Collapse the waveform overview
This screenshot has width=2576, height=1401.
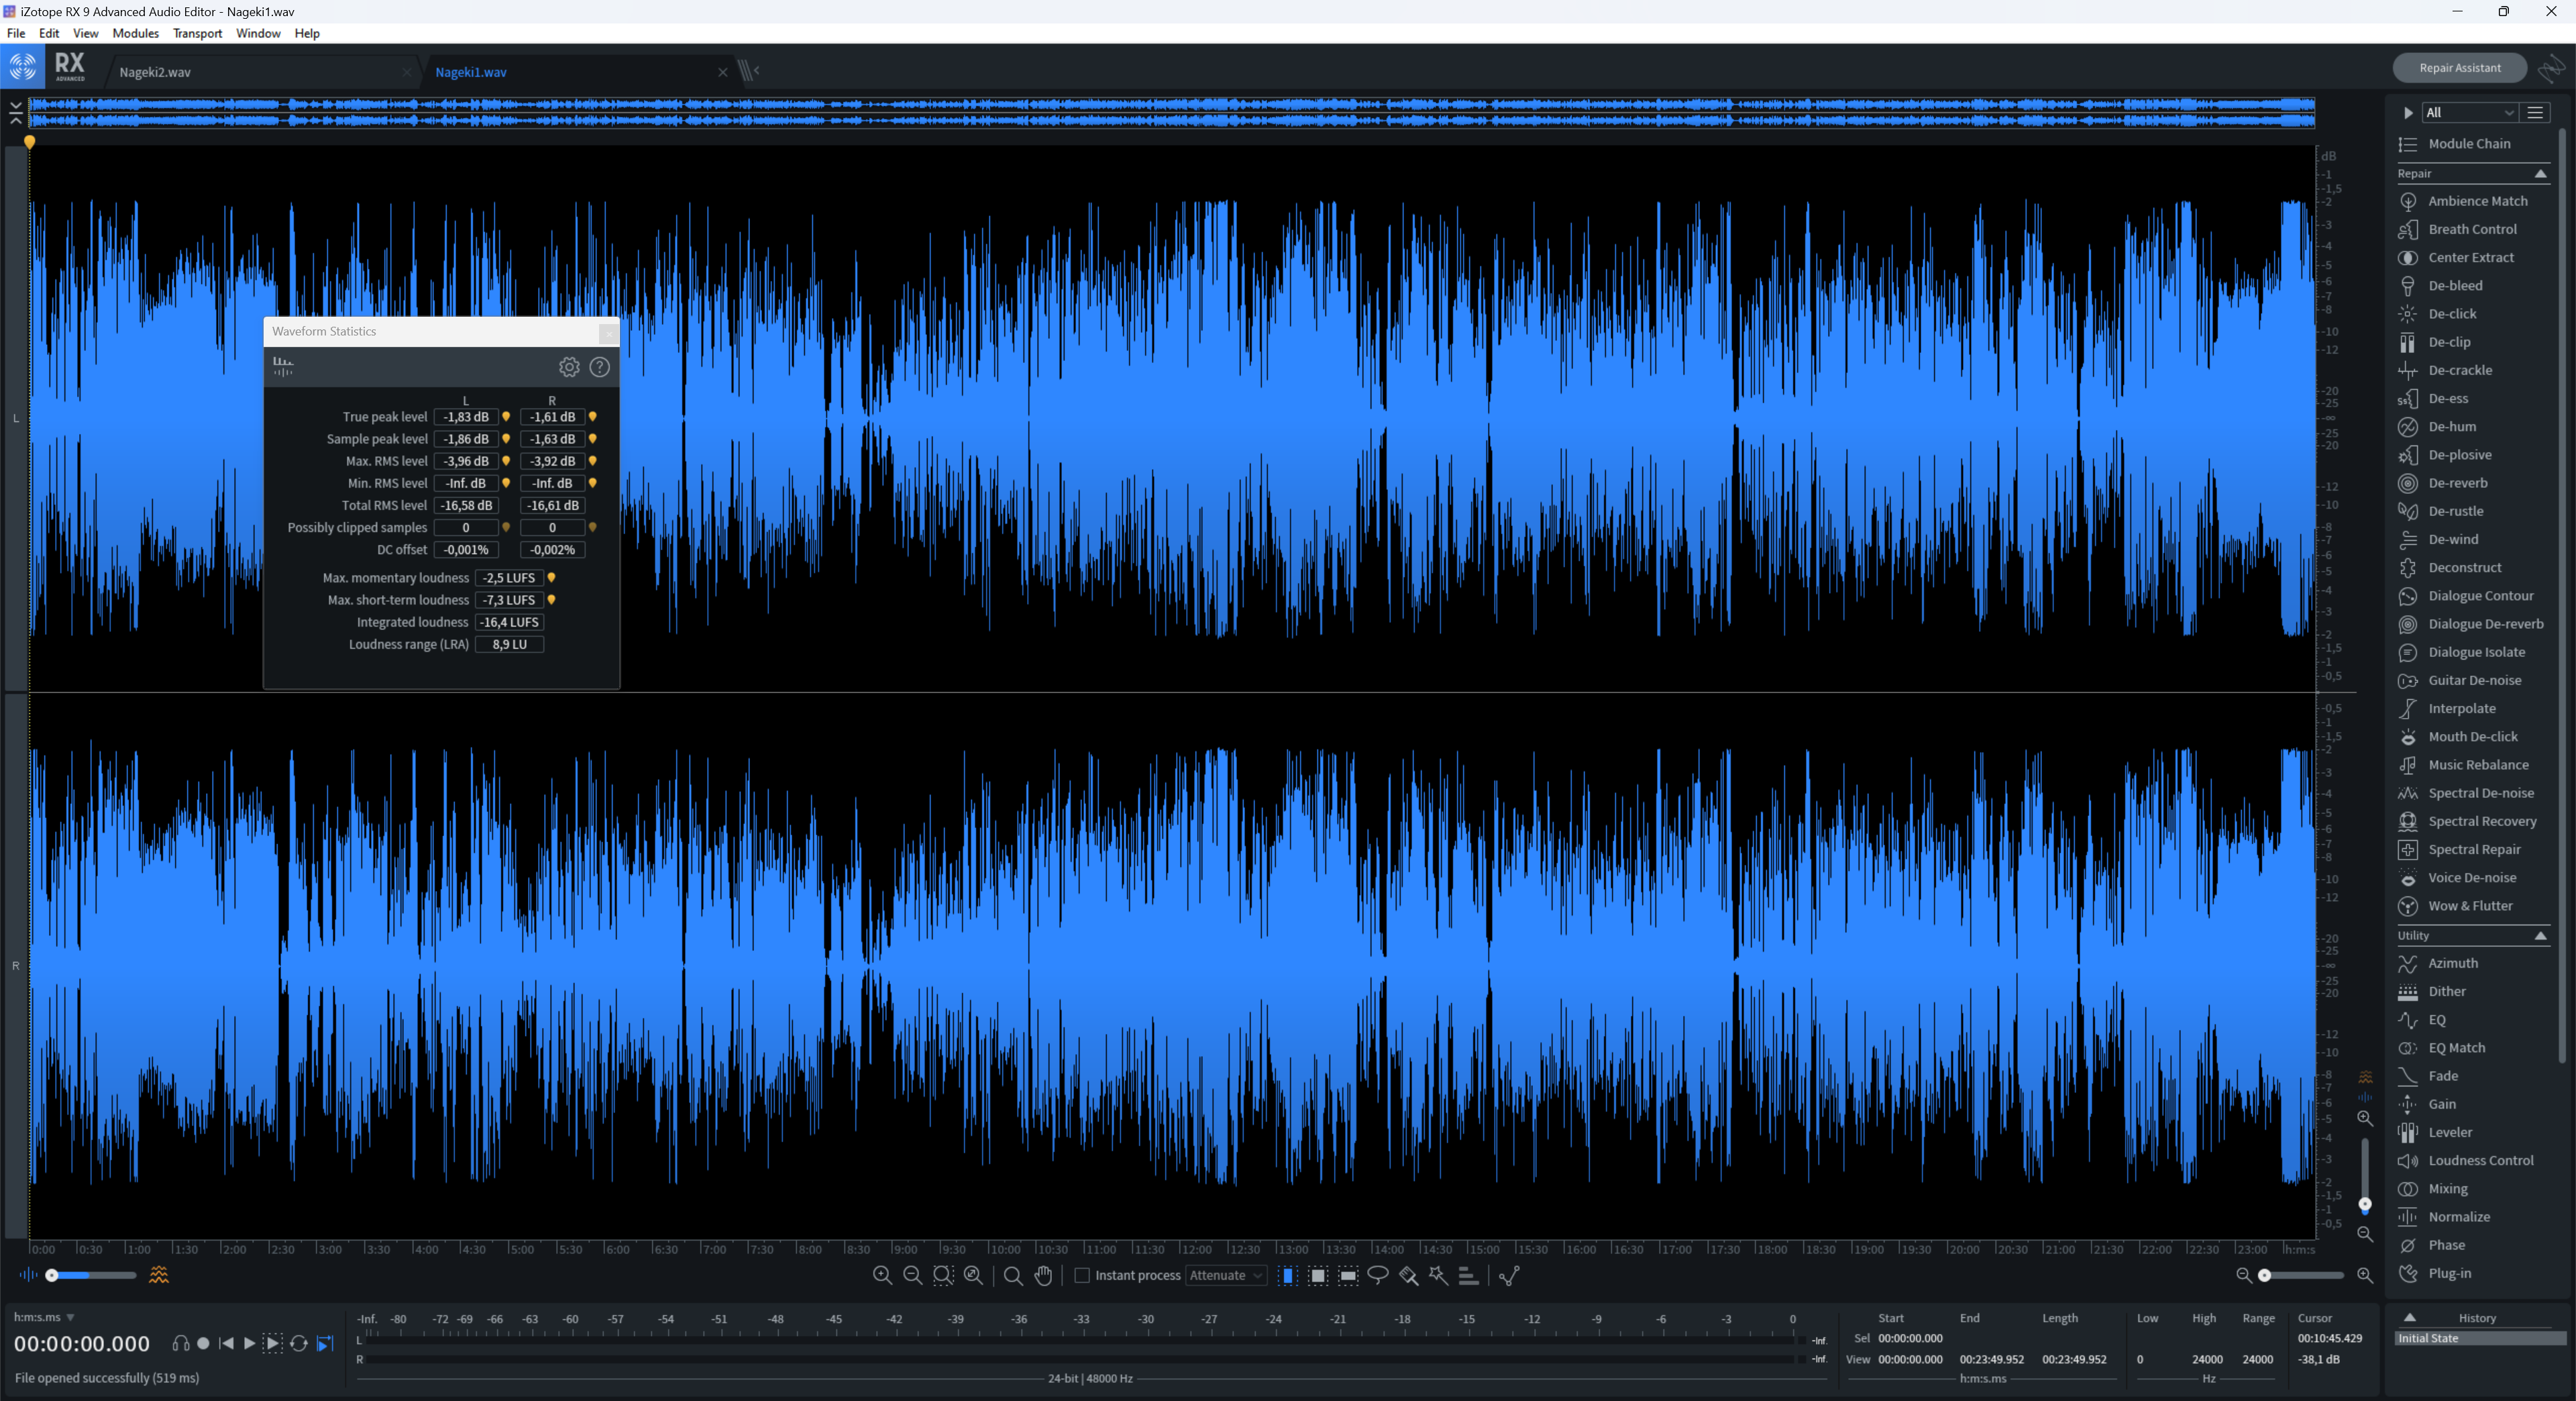pos(16,112)
